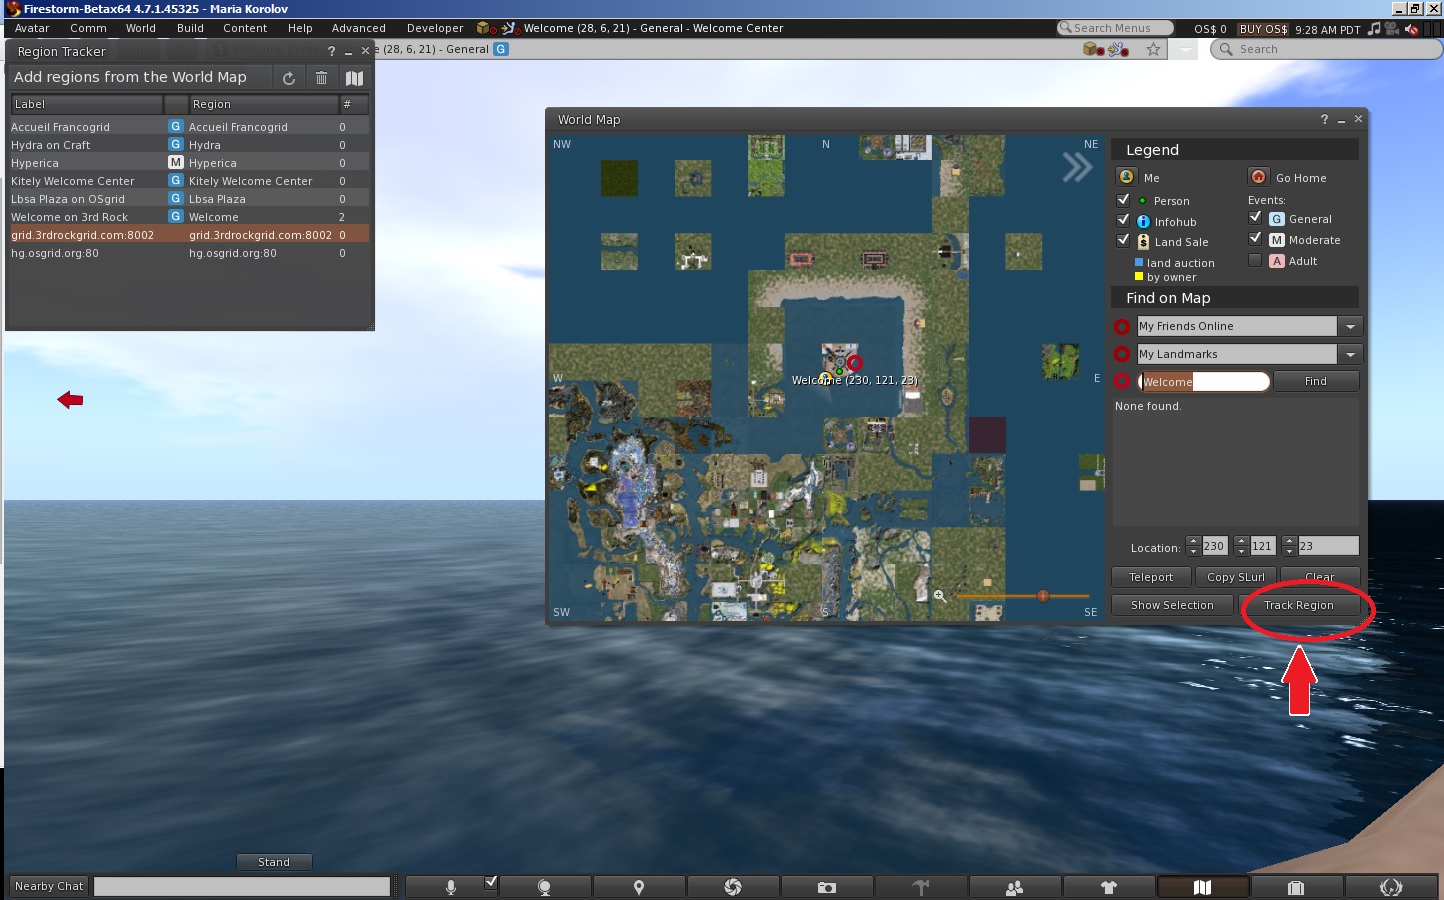Click the trash icon in Region Tracker
Image resolution: width=1444 pixels, height=900 pixels.
[321, 78]
